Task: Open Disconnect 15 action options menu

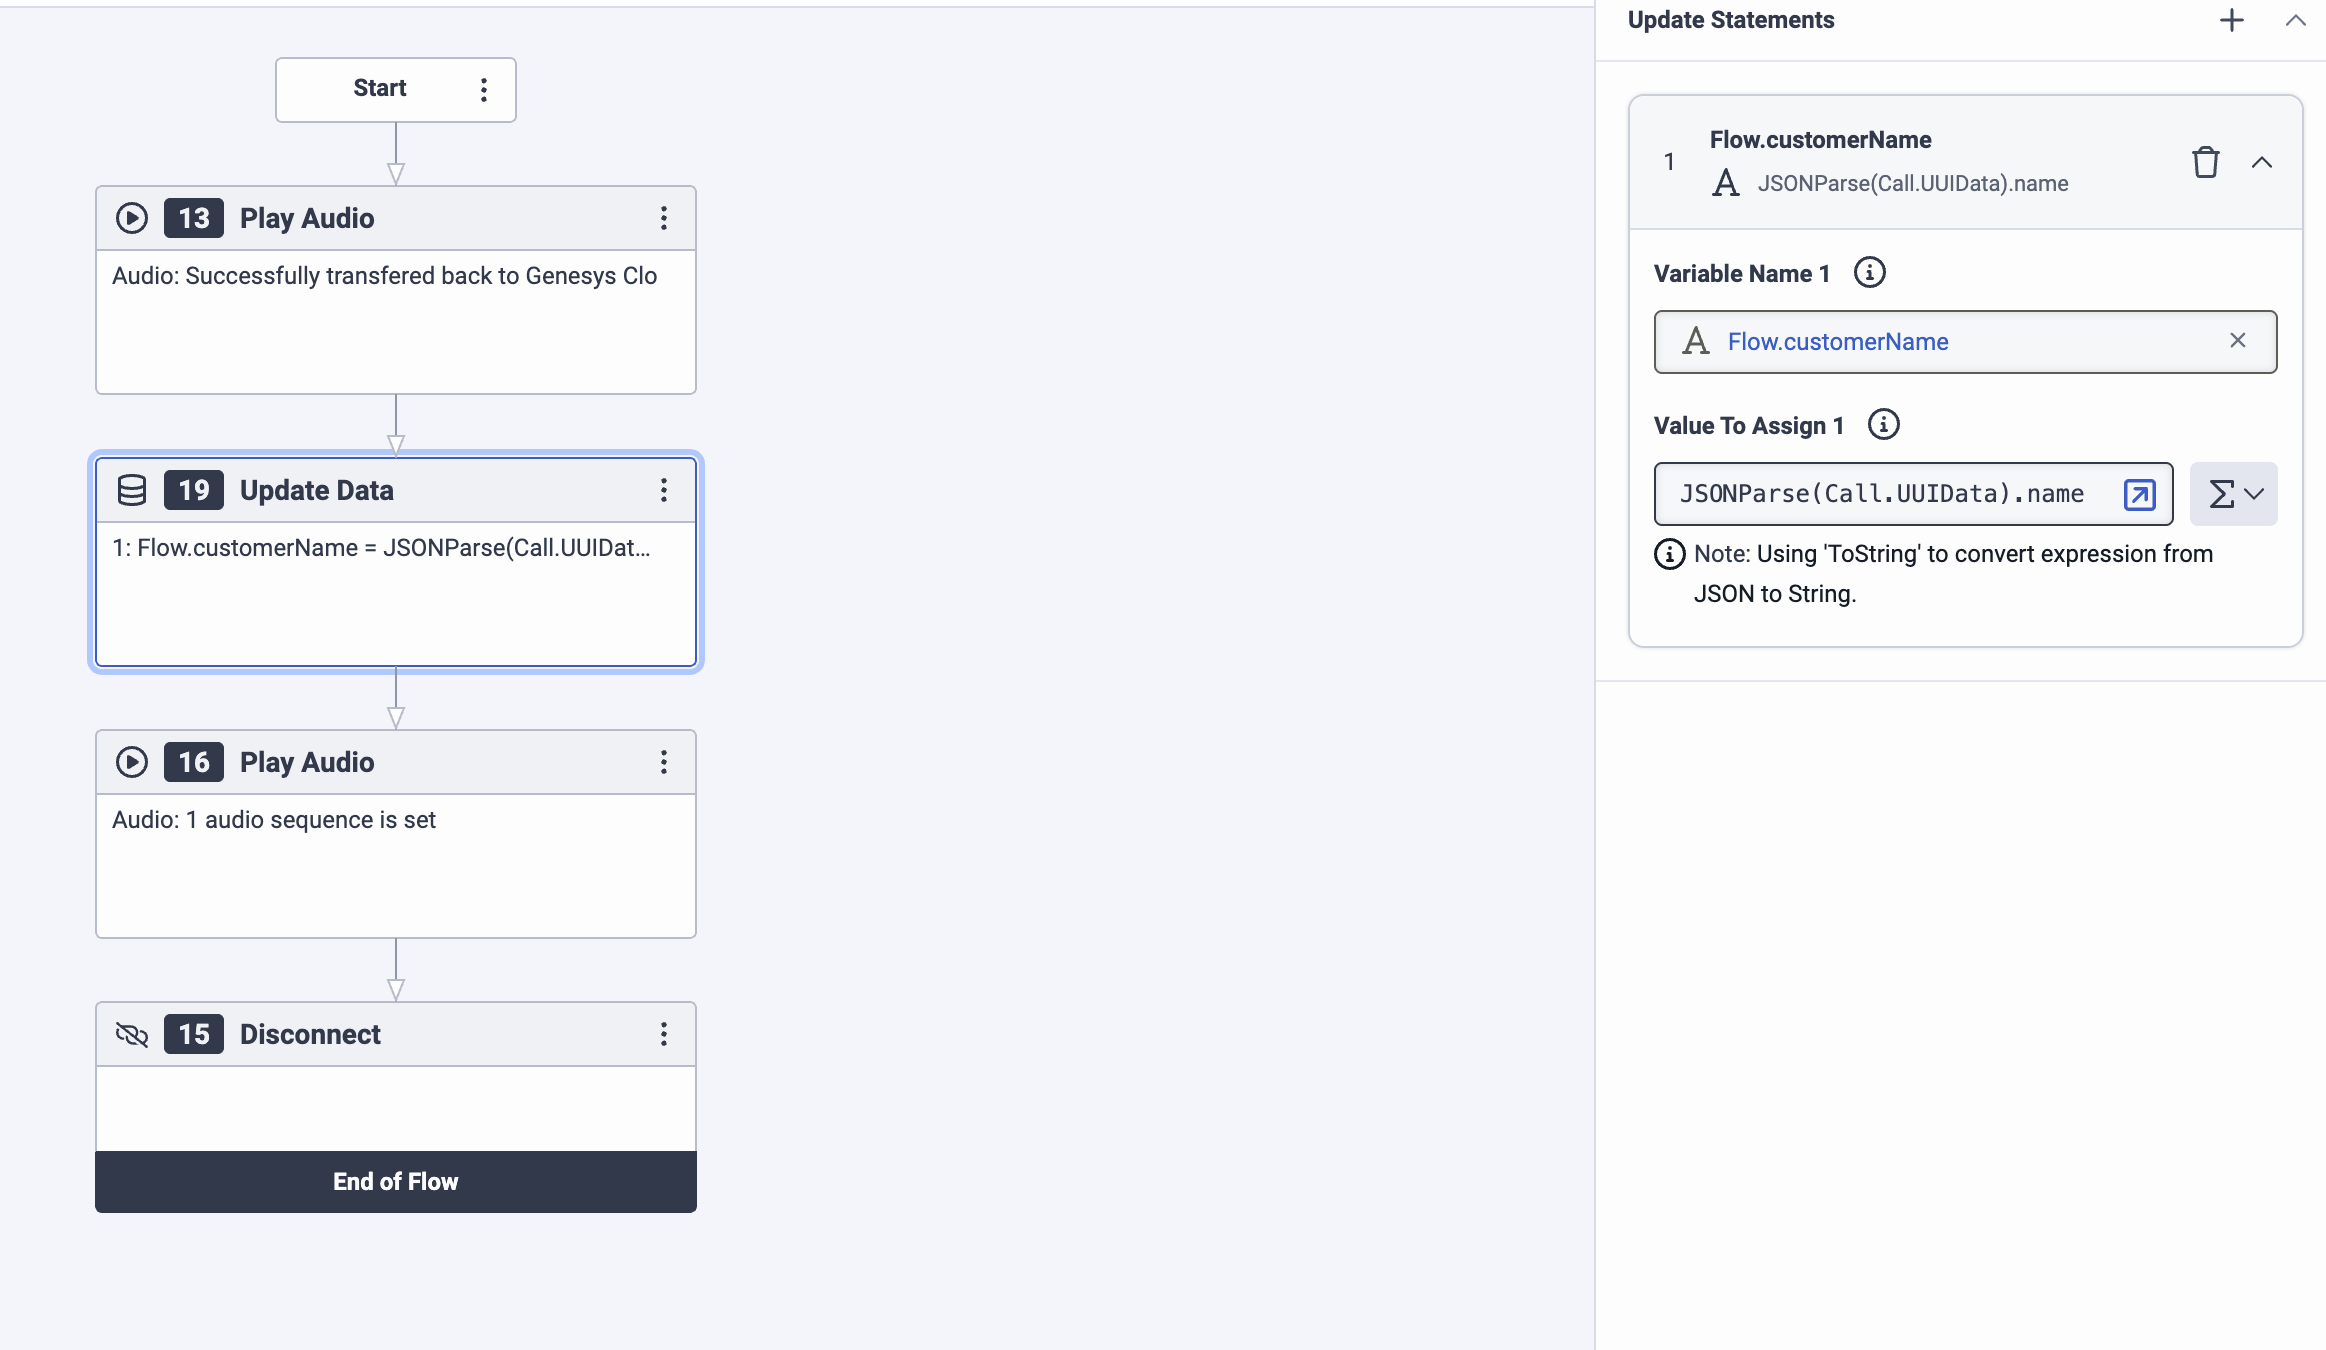Action: [663, 1034]
